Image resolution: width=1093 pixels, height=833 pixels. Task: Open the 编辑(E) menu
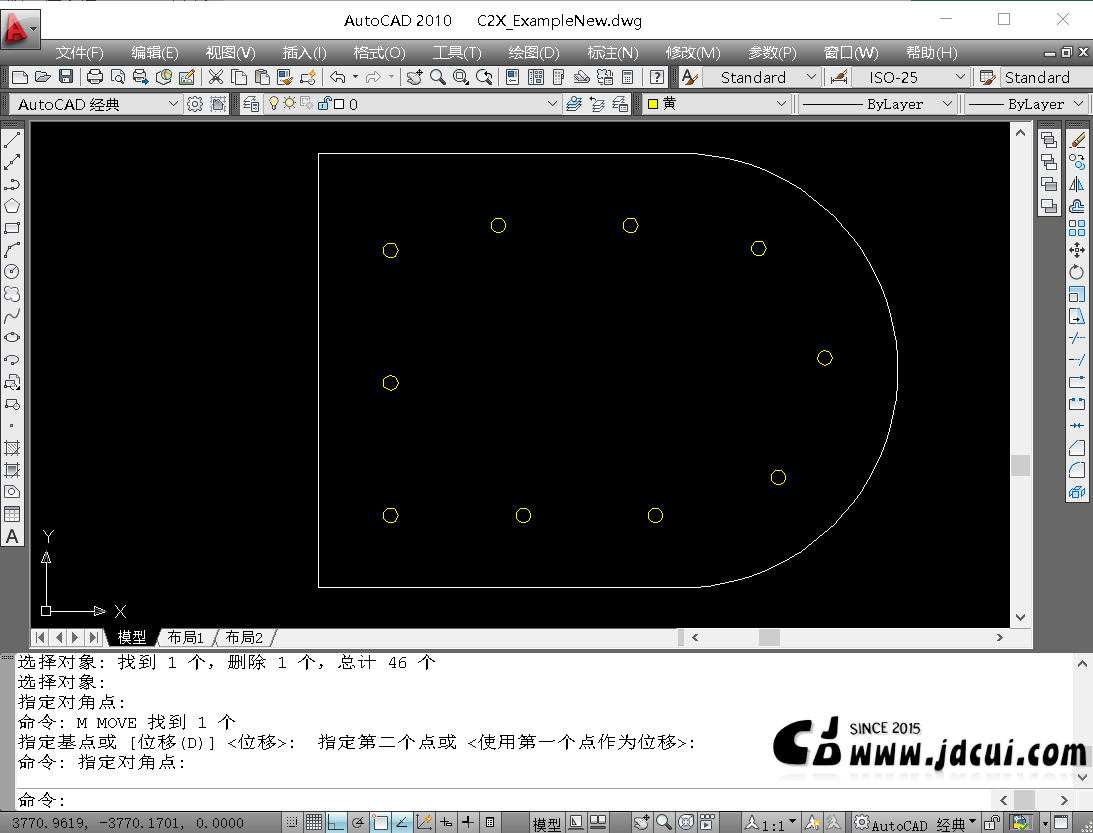coord(155,53)
